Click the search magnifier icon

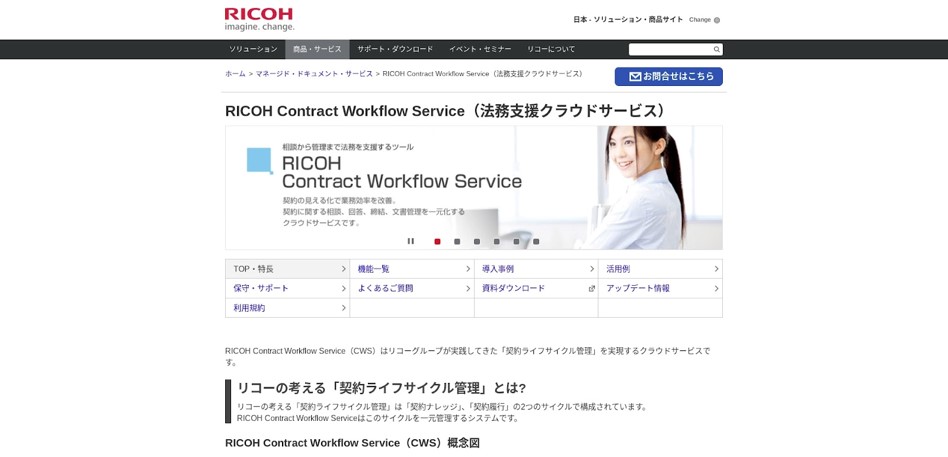(716, 50)
